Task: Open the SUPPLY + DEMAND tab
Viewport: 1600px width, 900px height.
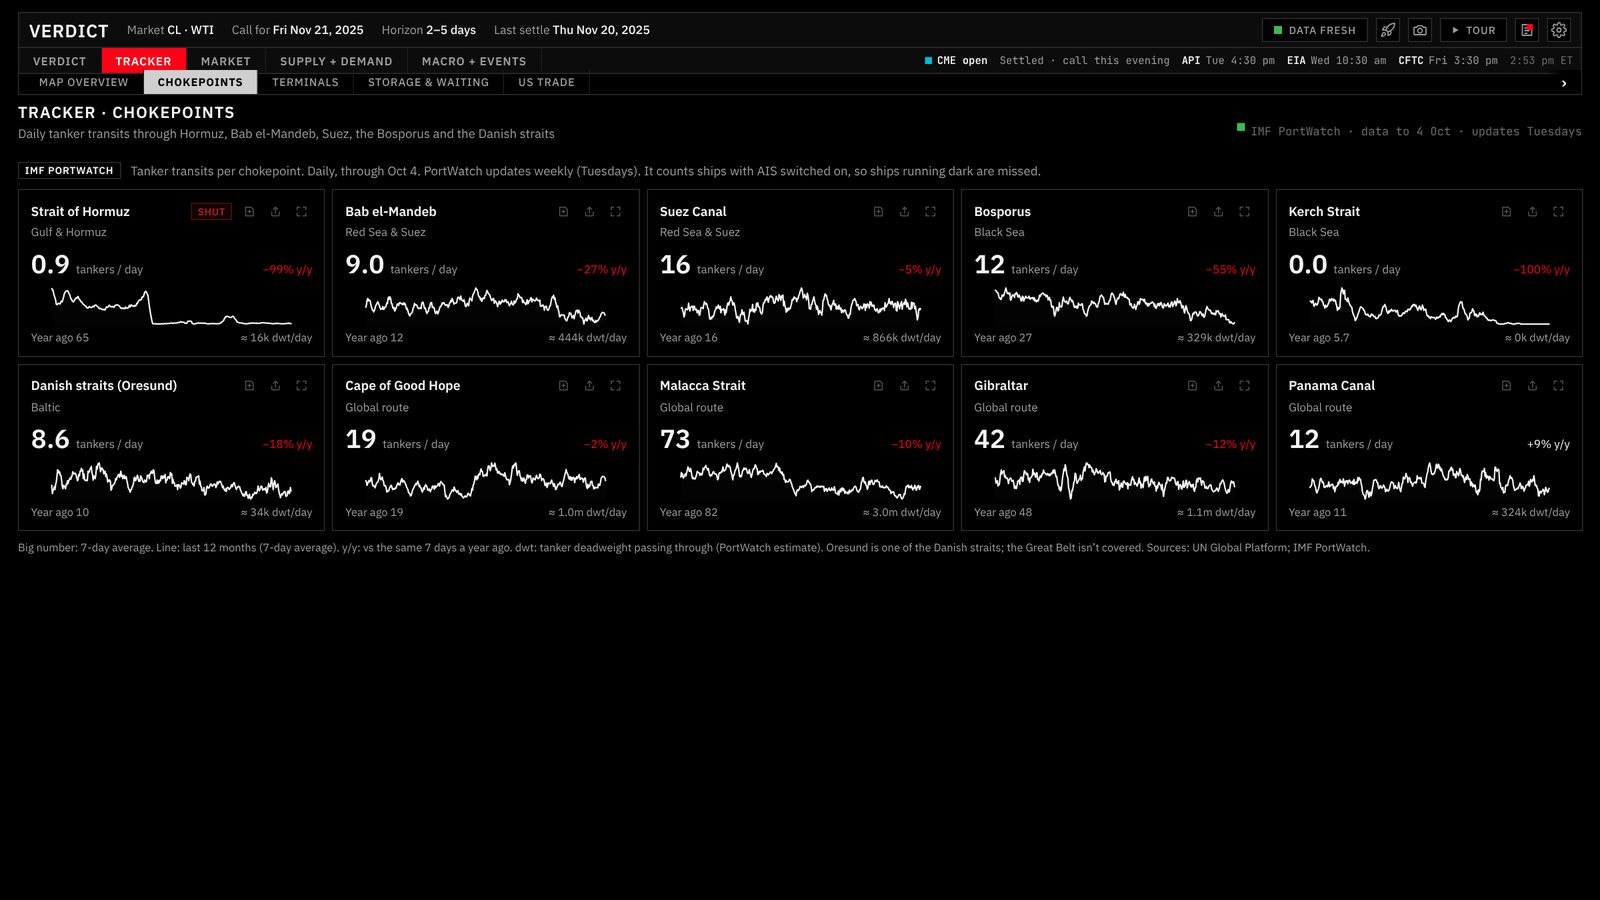Action: click(x=336, y=61)
